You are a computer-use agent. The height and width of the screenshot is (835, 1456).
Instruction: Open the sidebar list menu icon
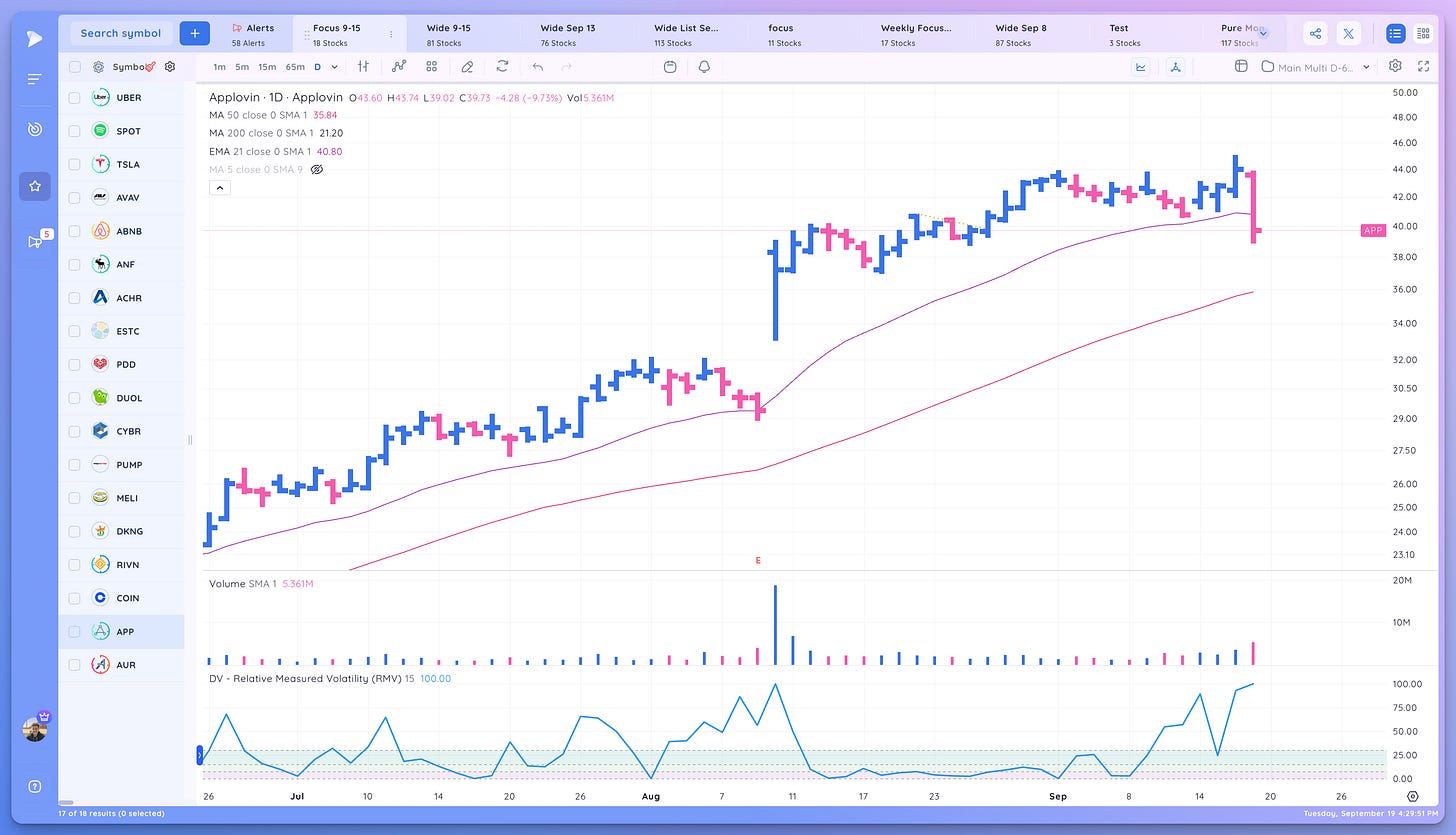coord(34,79)
